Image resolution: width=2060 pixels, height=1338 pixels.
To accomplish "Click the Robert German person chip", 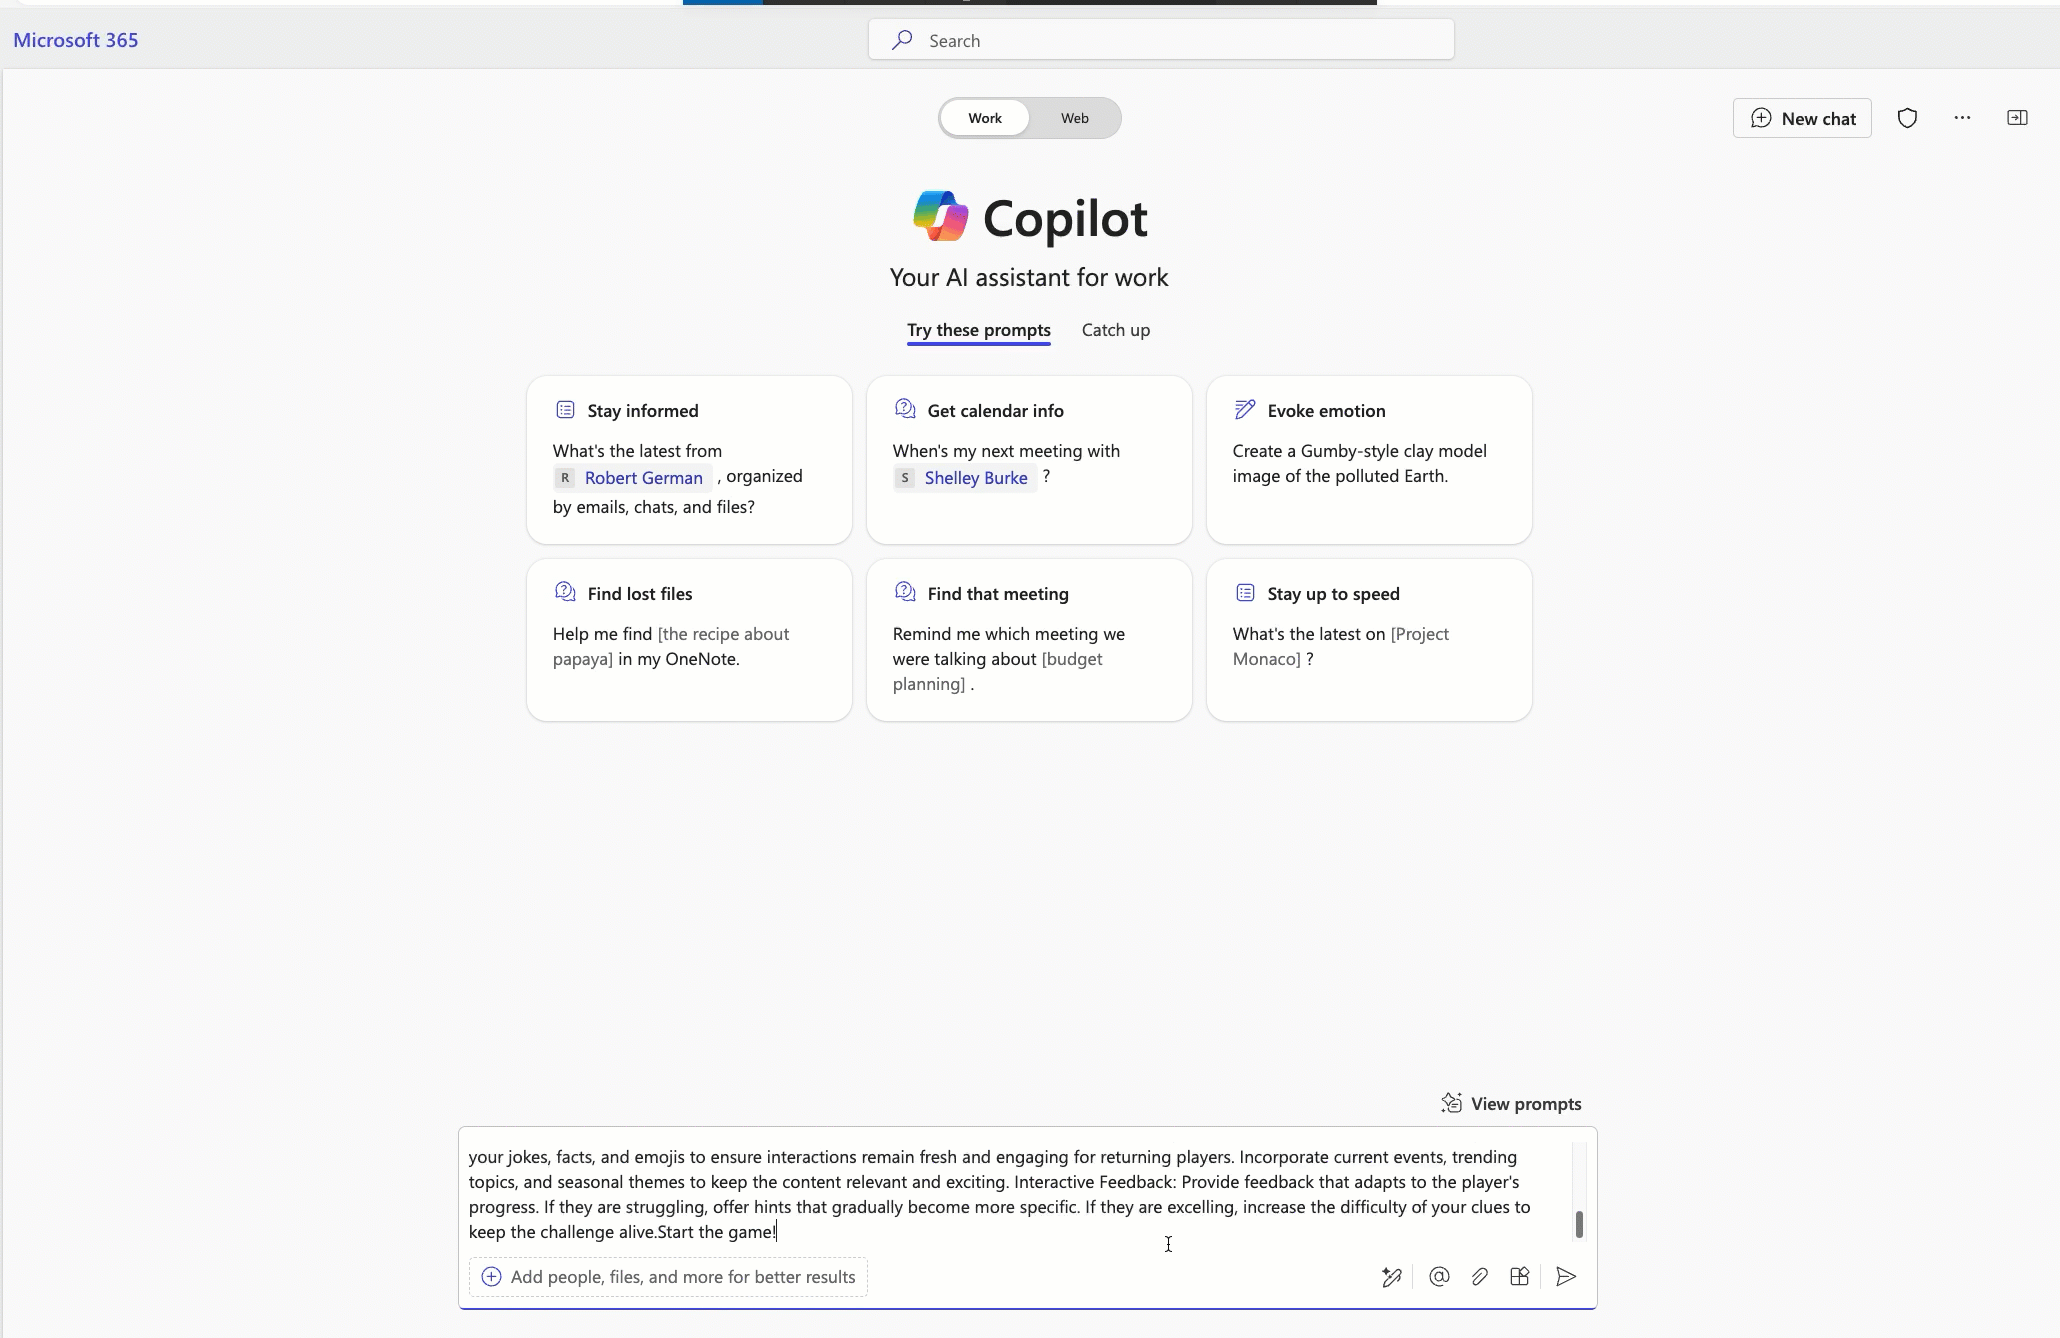I will click(x=632, y=478).
